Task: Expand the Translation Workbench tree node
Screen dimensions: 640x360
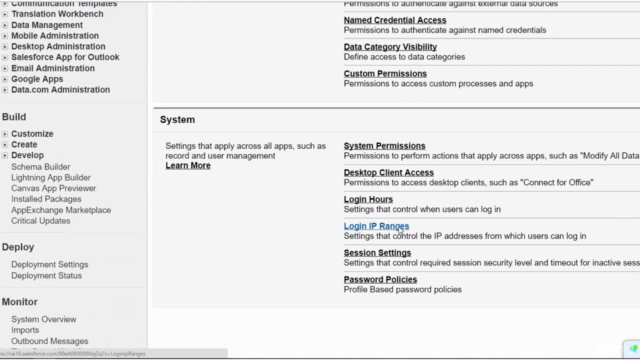Action: pyautogui.click(x=4, y=14)
